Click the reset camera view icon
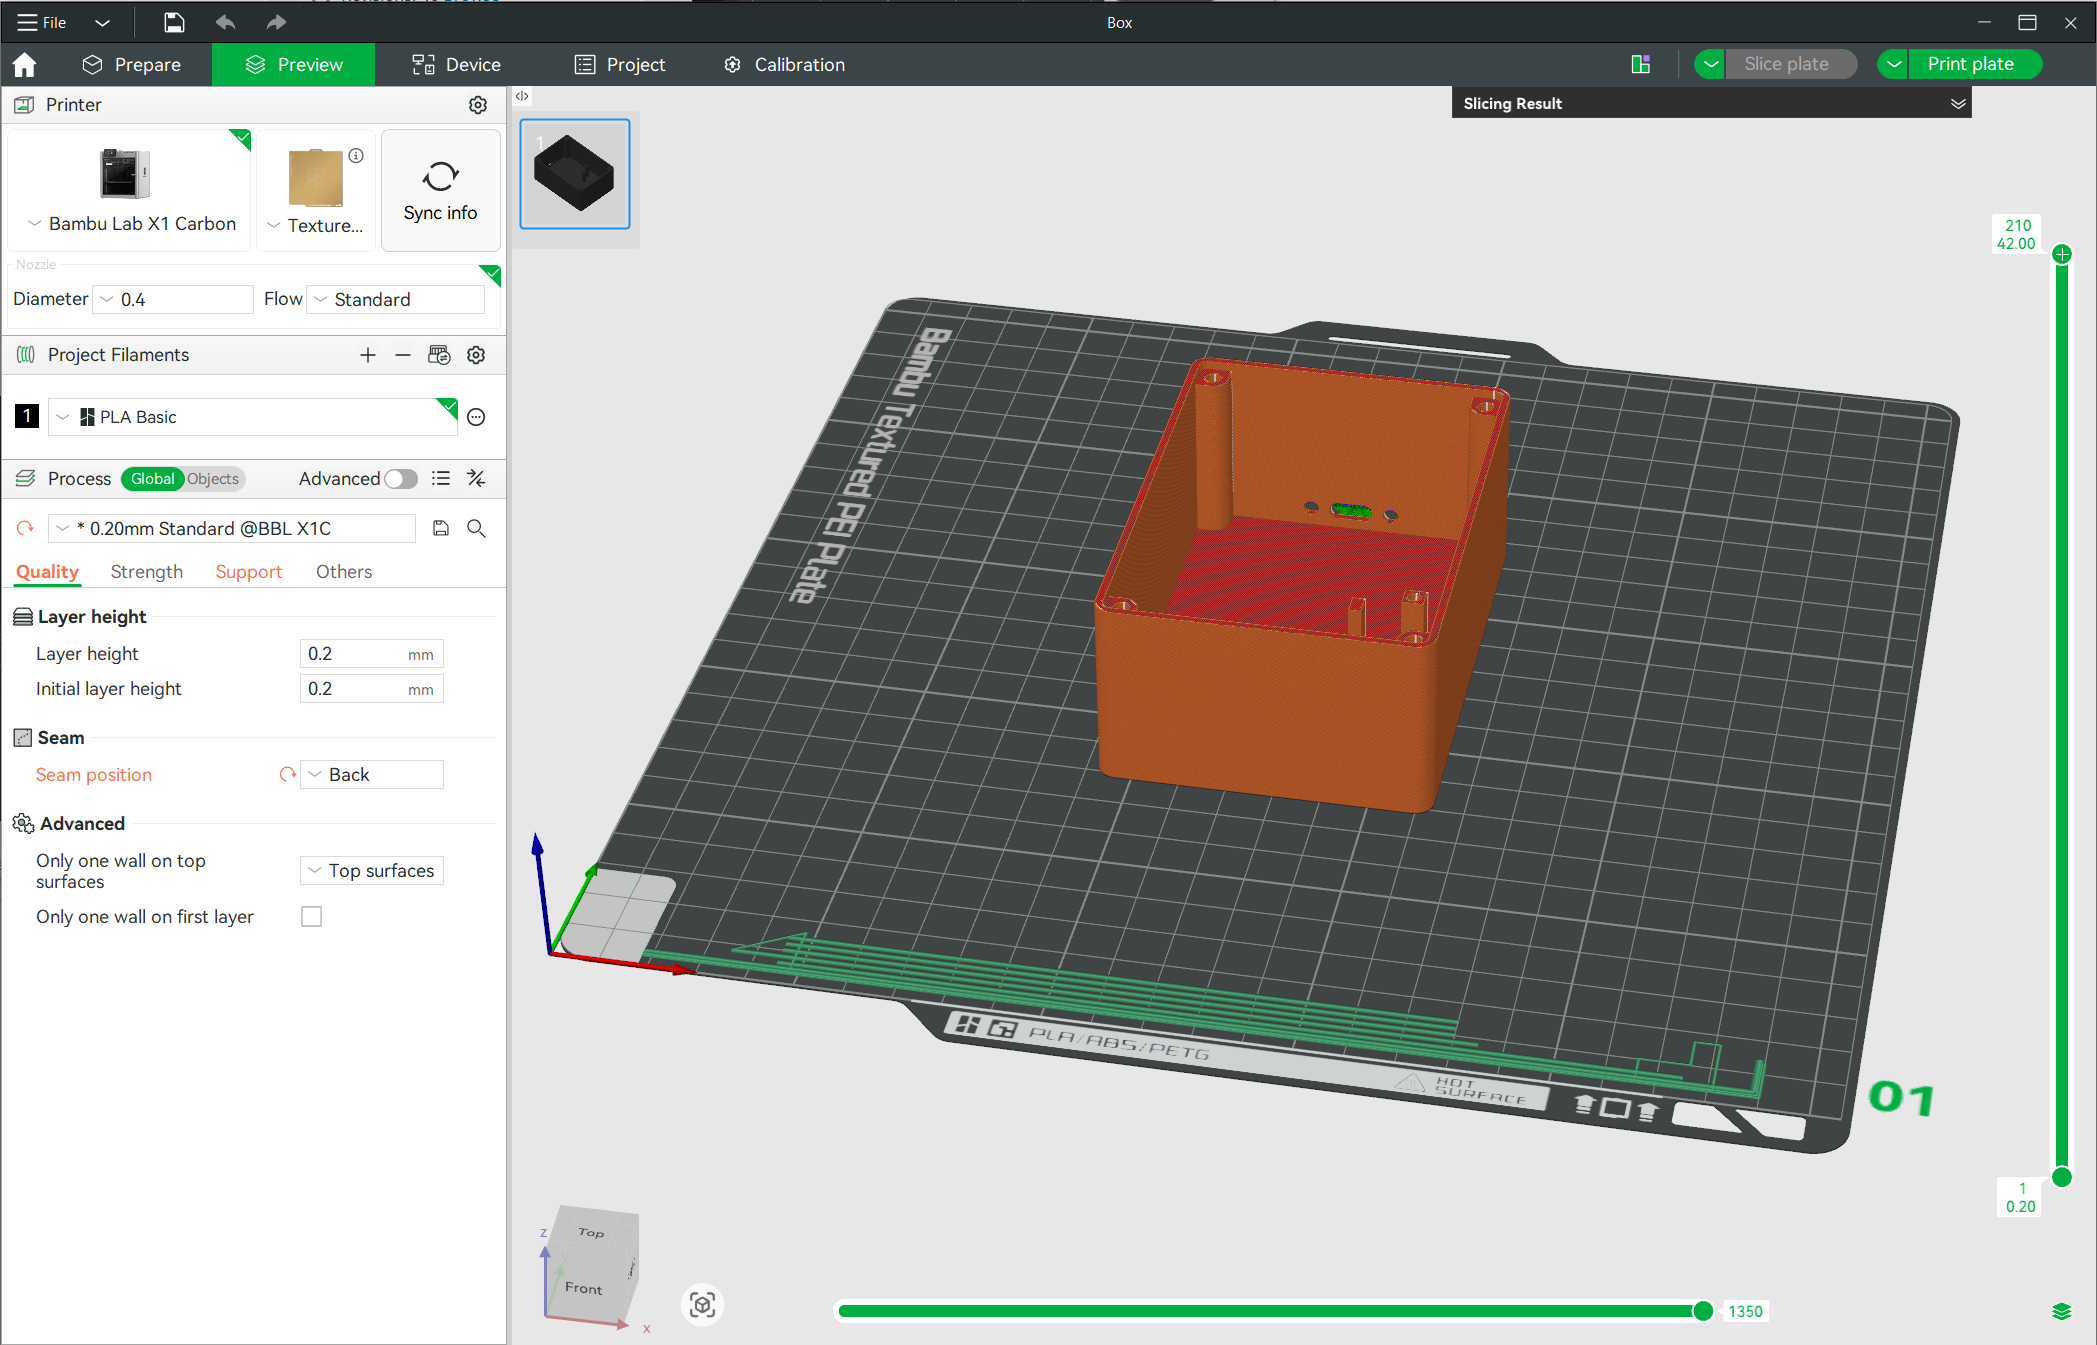The width and height of the screenshot is (2097, 1345). tap(702, 1305)
